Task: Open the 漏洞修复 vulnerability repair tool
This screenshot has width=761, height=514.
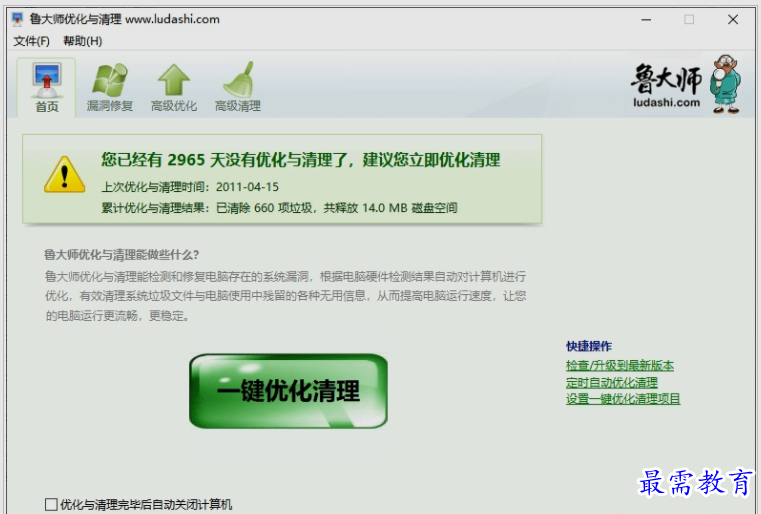Action: (110, 87)
